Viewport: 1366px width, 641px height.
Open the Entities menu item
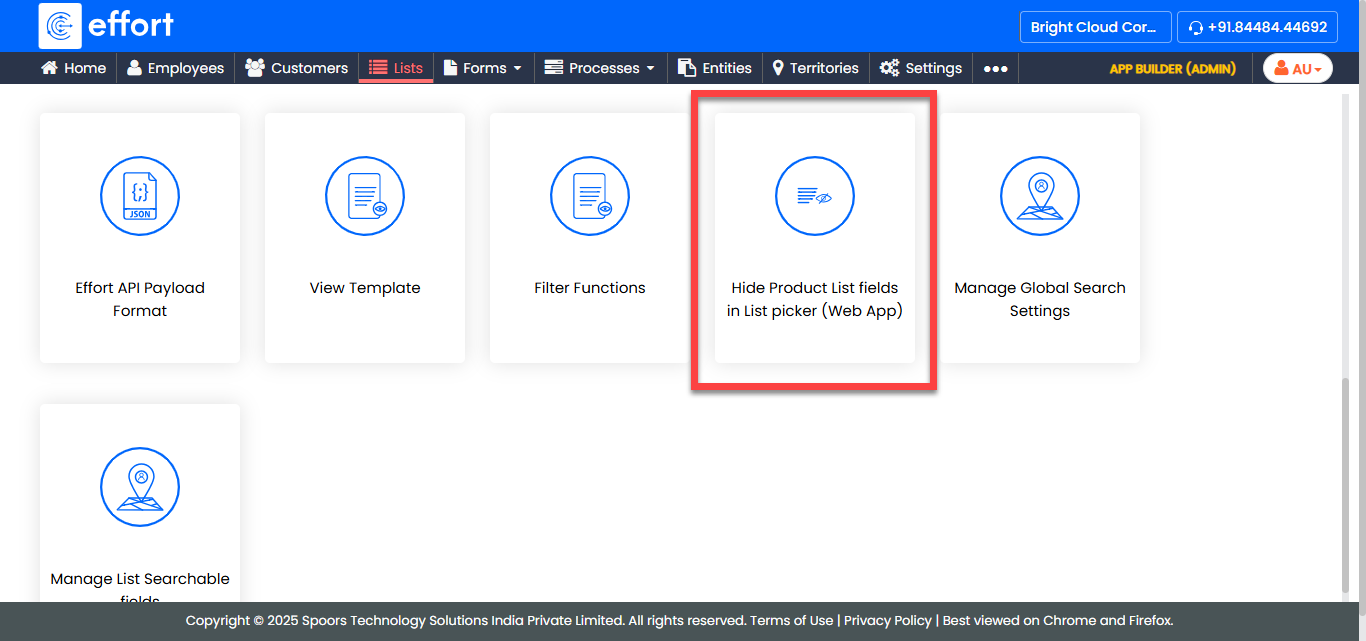(x=715, y=69)
